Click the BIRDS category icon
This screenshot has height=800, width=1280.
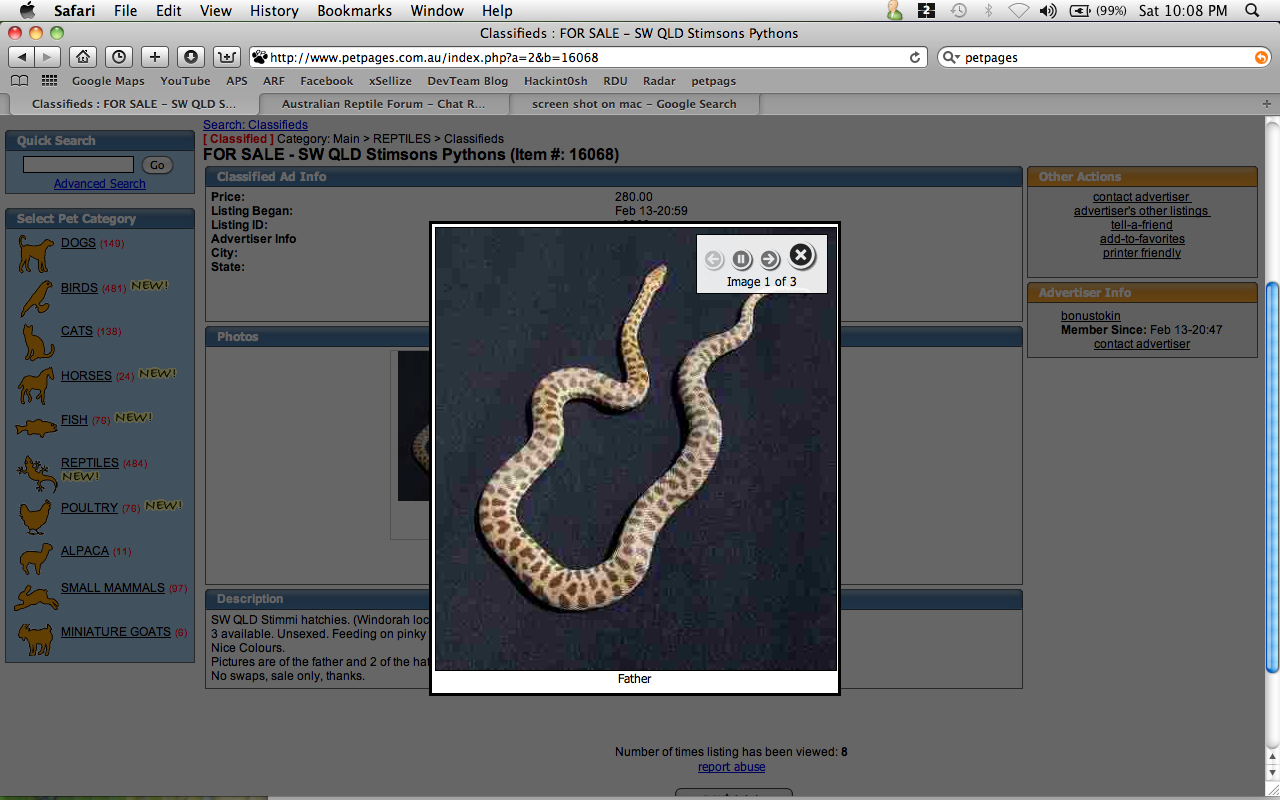tap(36, 297)
